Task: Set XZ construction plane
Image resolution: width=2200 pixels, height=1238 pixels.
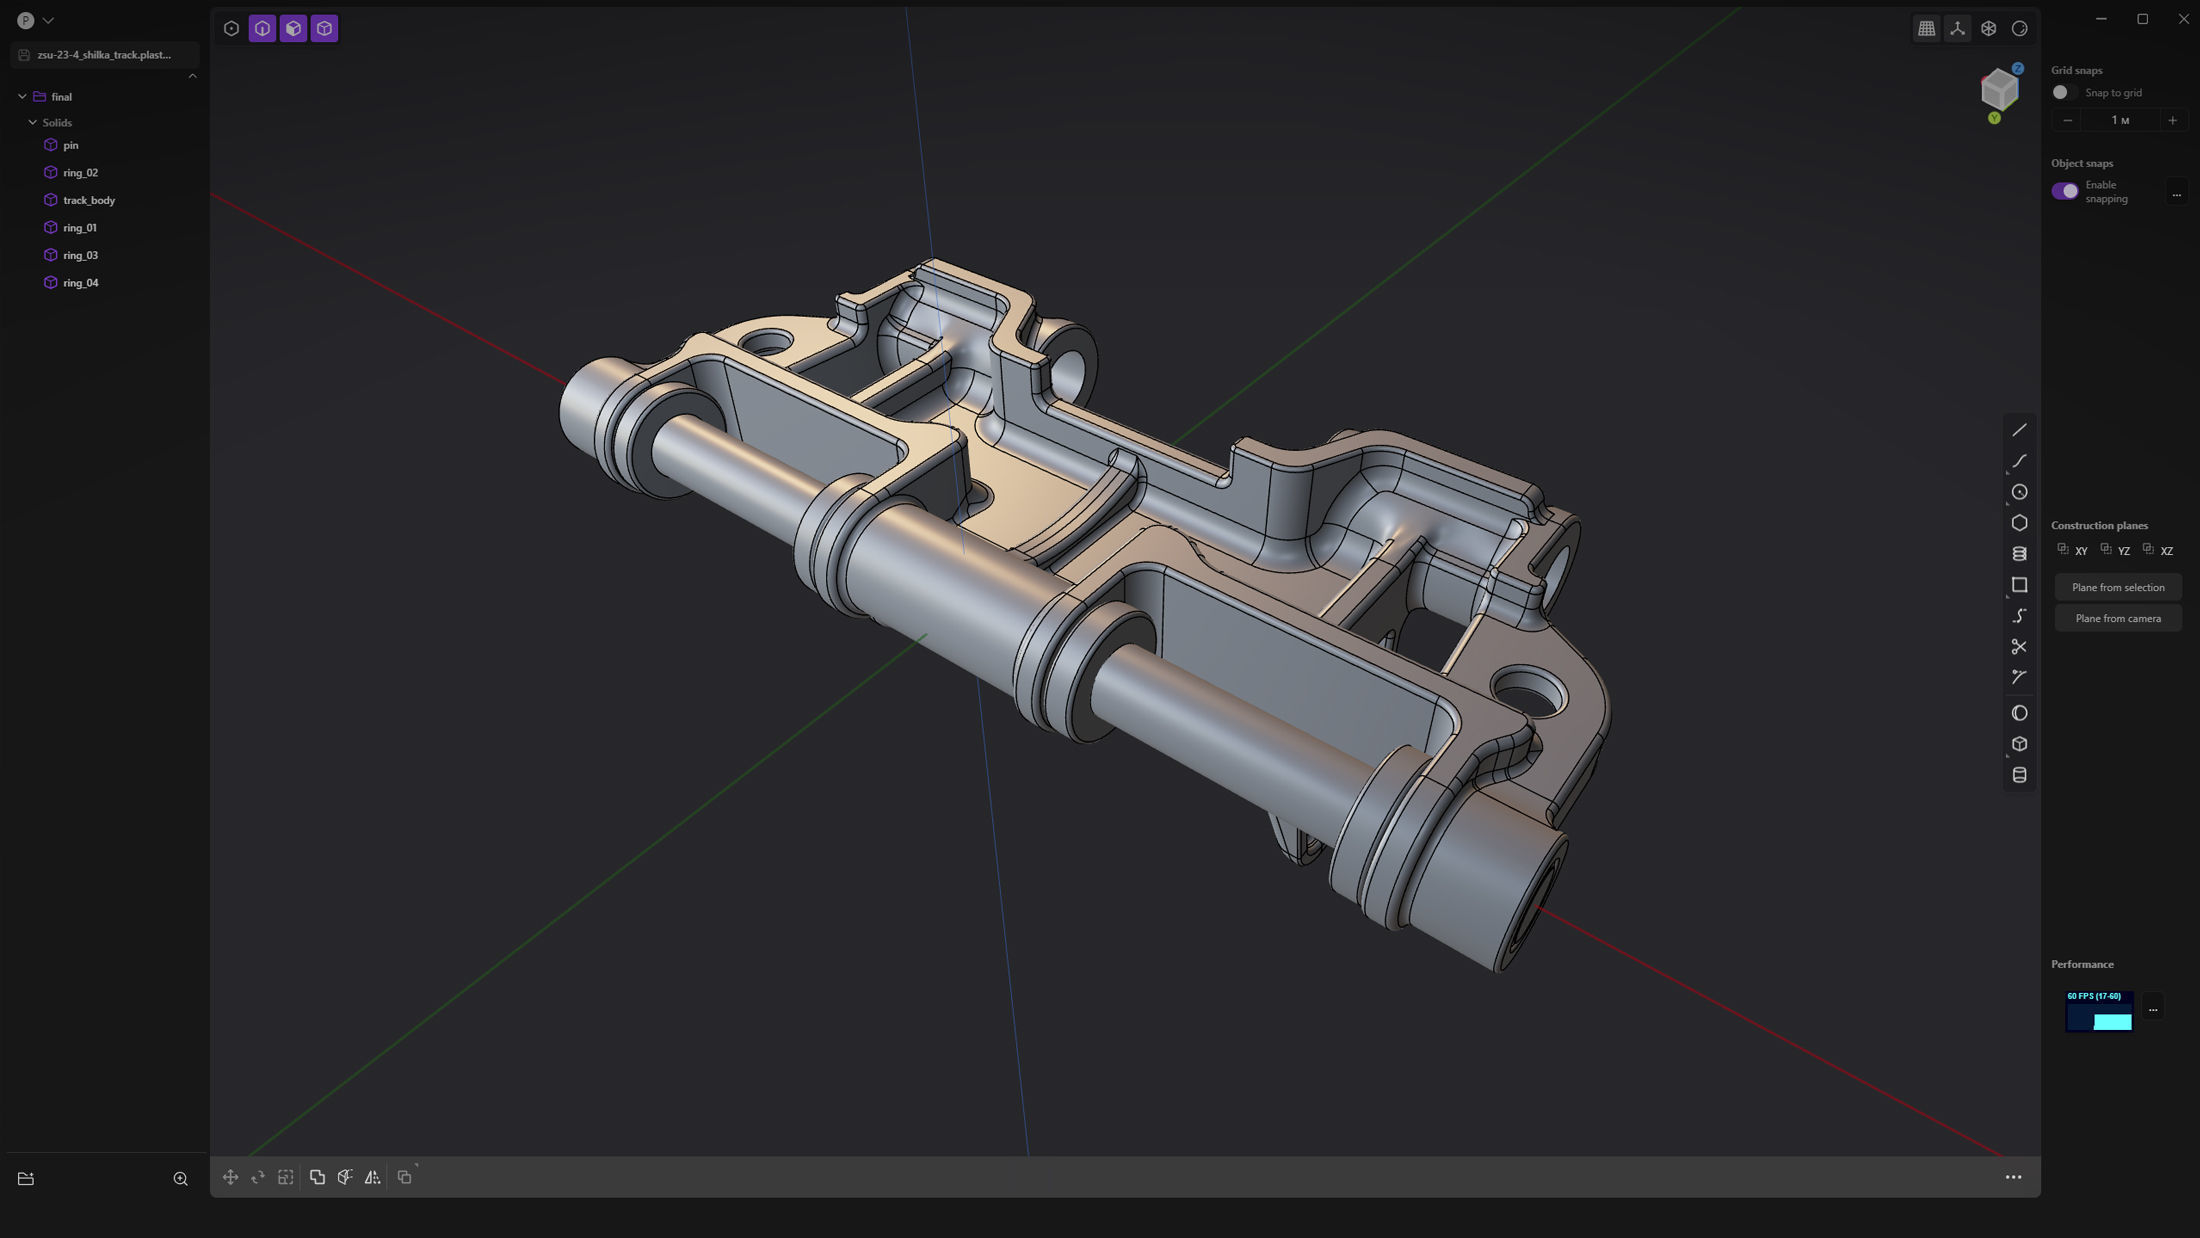Action: pos(2158,550)
